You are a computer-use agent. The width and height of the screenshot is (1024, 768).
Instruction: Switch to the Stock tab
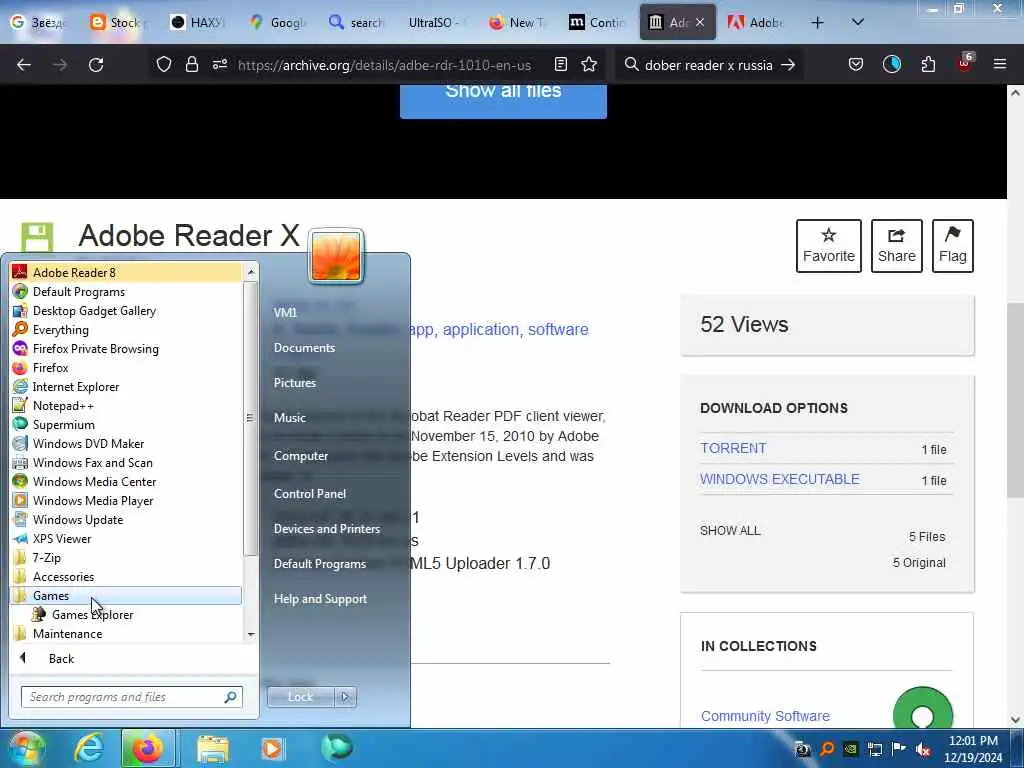coord(119,23)
